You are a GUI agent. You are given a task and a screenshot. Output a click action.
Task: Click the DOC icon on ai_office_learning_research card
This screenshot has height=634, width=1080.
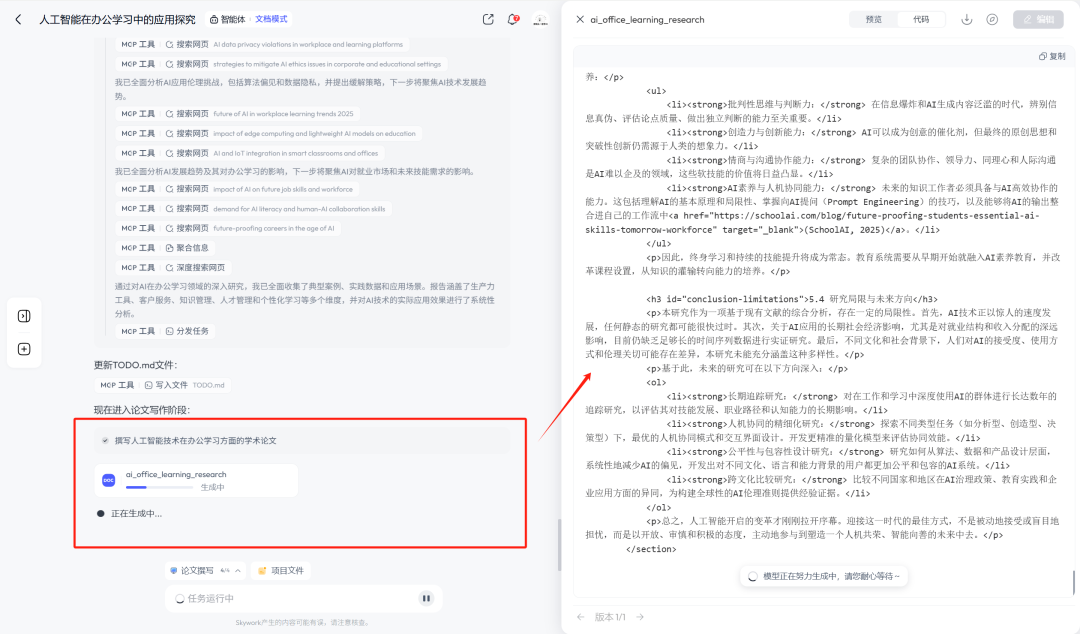(x=108, y=479)
